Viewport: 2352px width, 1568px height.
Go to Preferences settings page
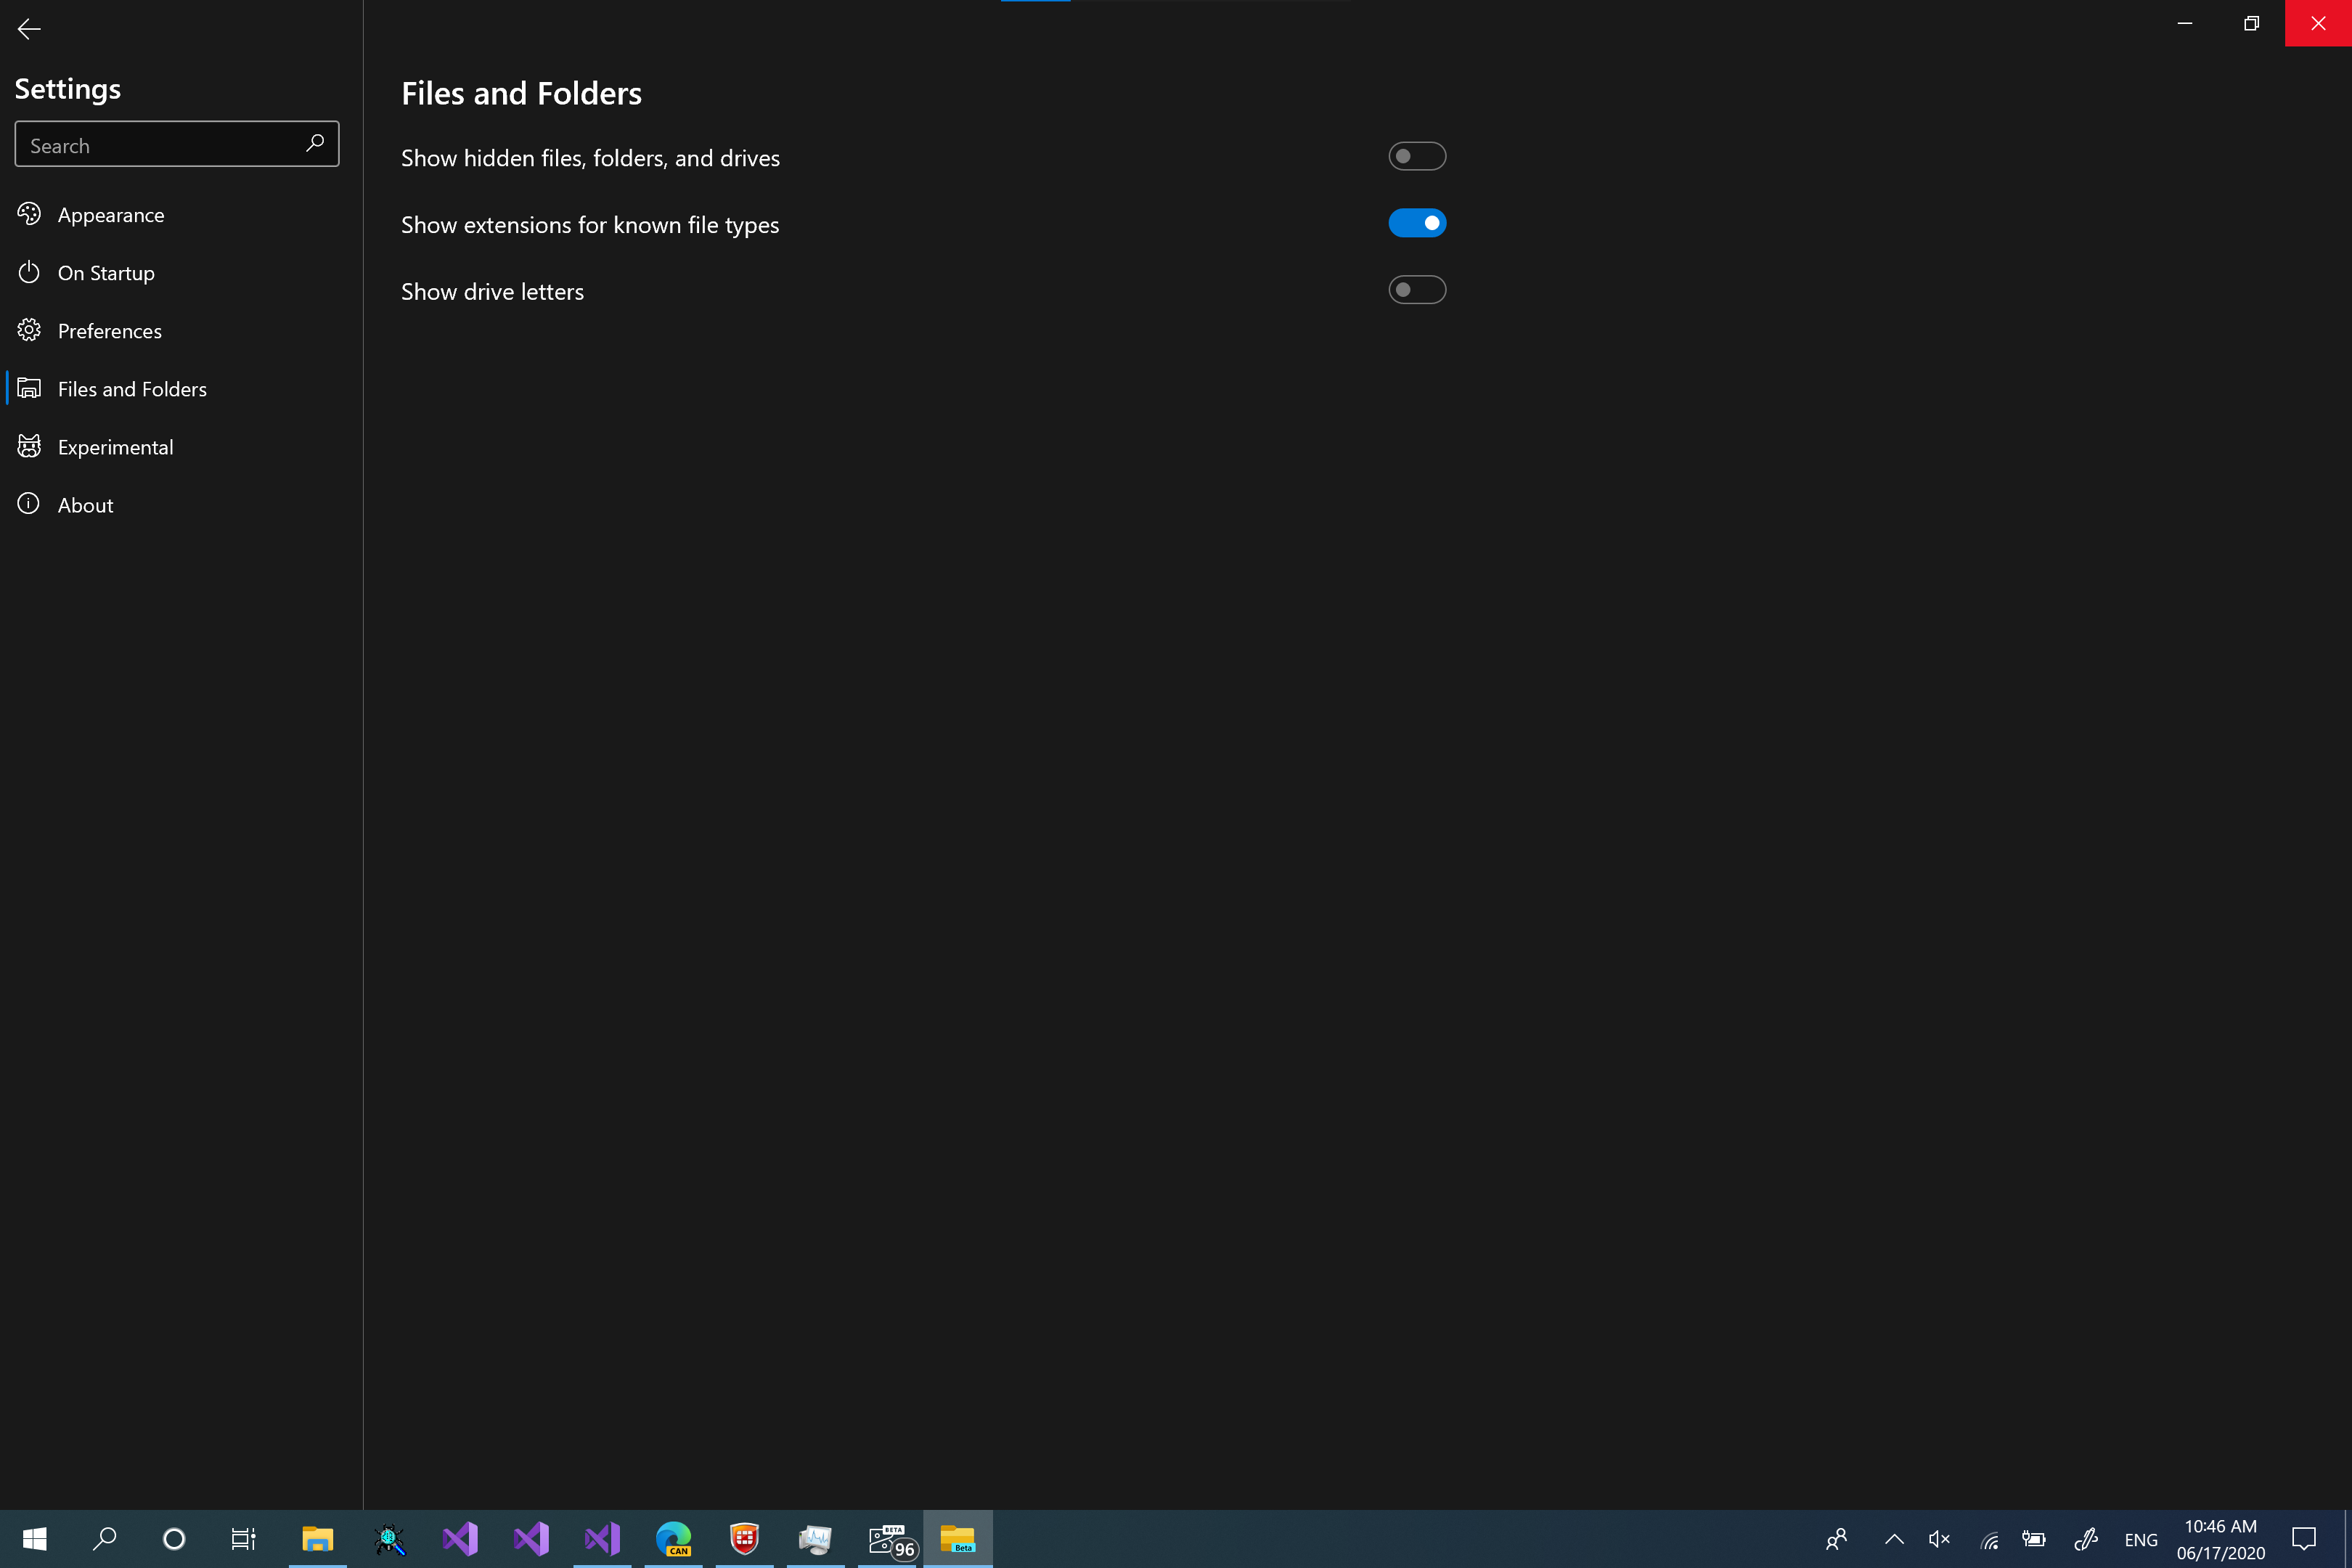click(x=180, y=331)
